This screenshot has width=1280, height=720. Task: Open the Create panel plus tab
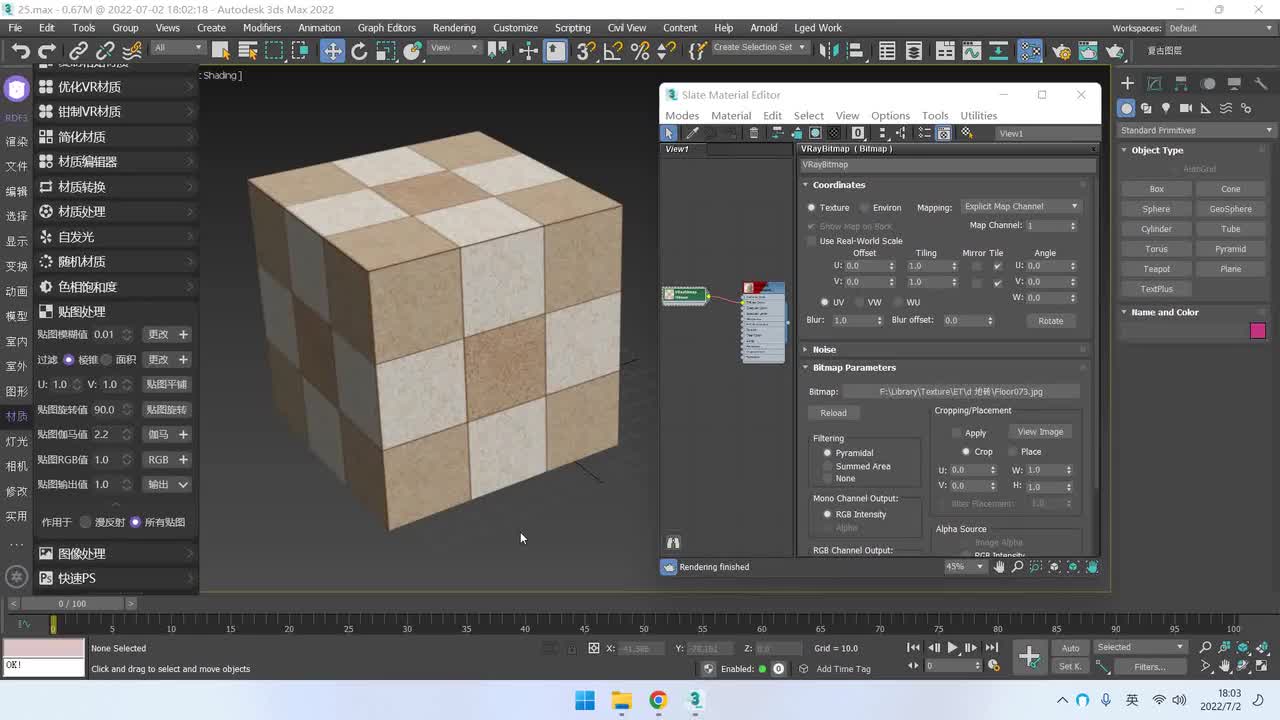[1127, 84]
